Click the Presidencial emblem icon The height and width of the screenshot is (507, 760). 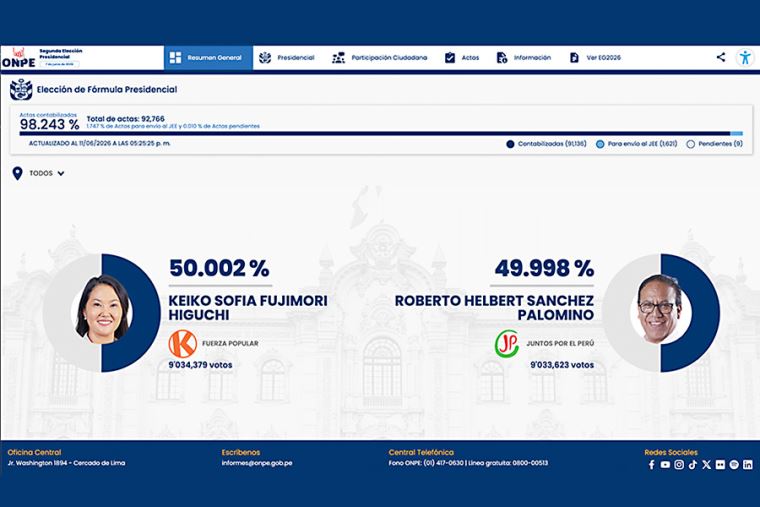(265, 58)
